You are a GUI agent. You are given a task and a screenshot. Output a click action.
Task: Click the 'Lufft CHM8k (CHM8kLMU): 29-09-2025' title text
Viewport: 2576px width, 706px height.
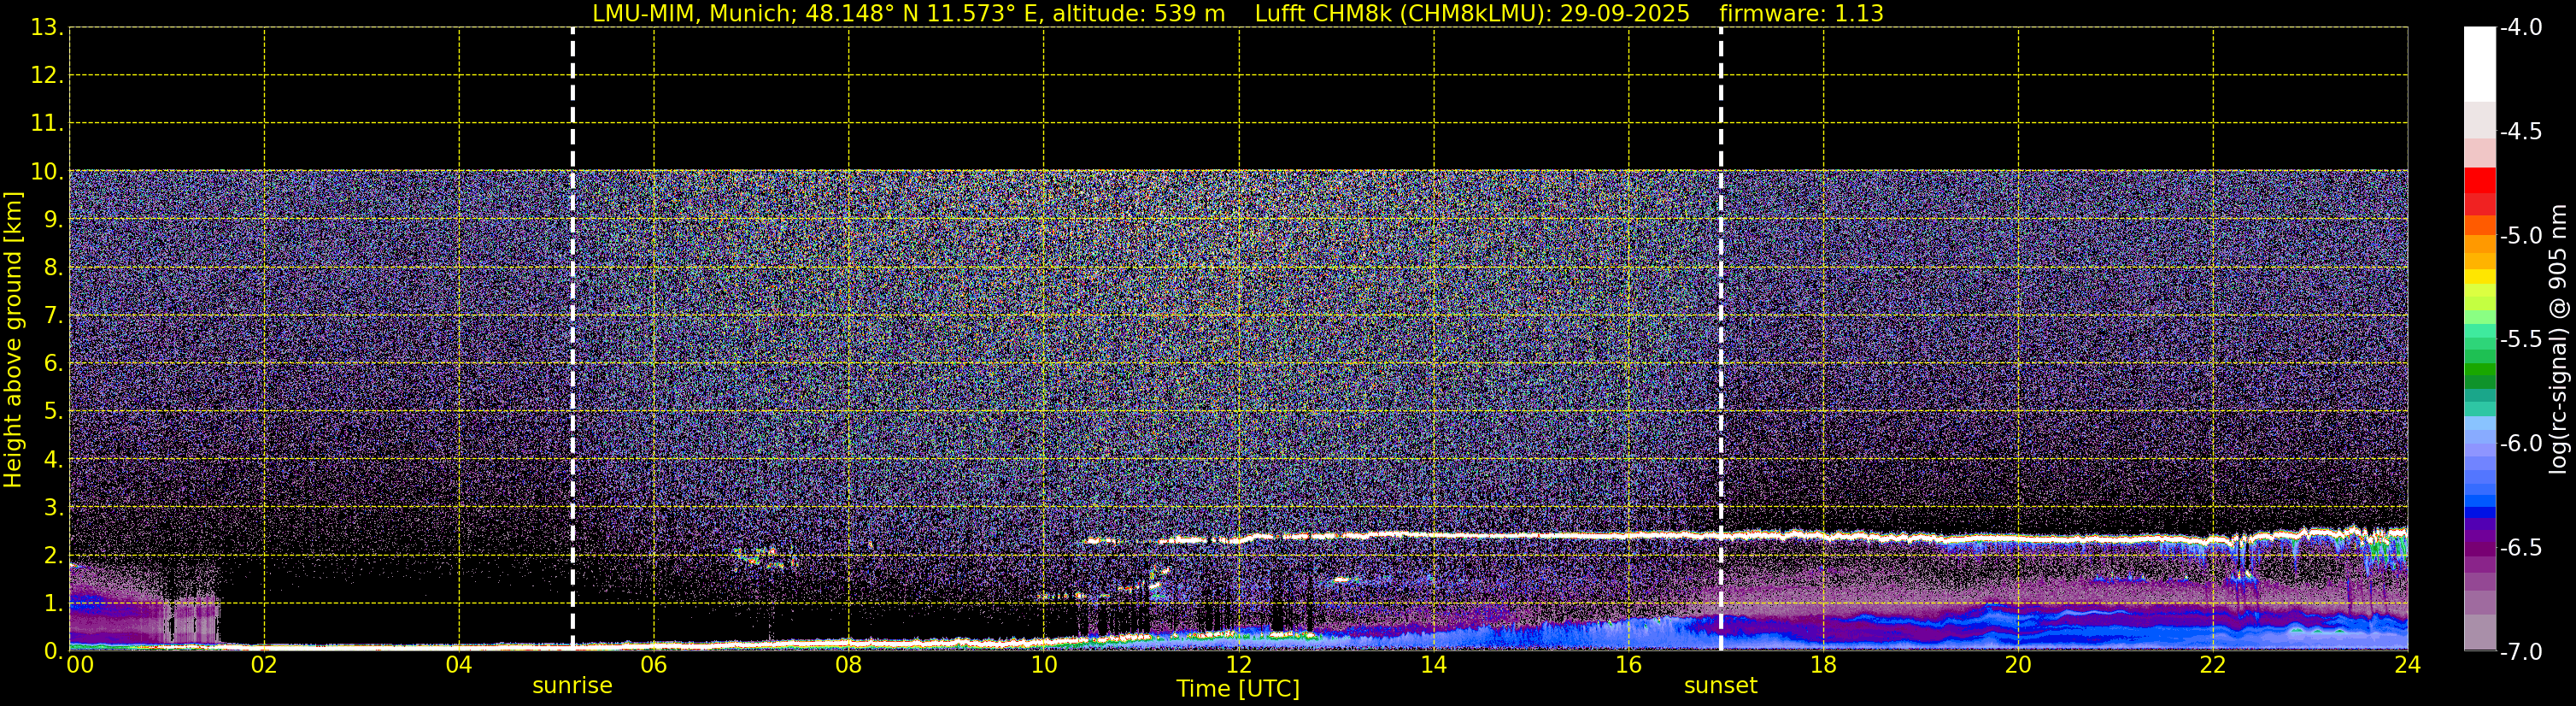click(1472, 14)
